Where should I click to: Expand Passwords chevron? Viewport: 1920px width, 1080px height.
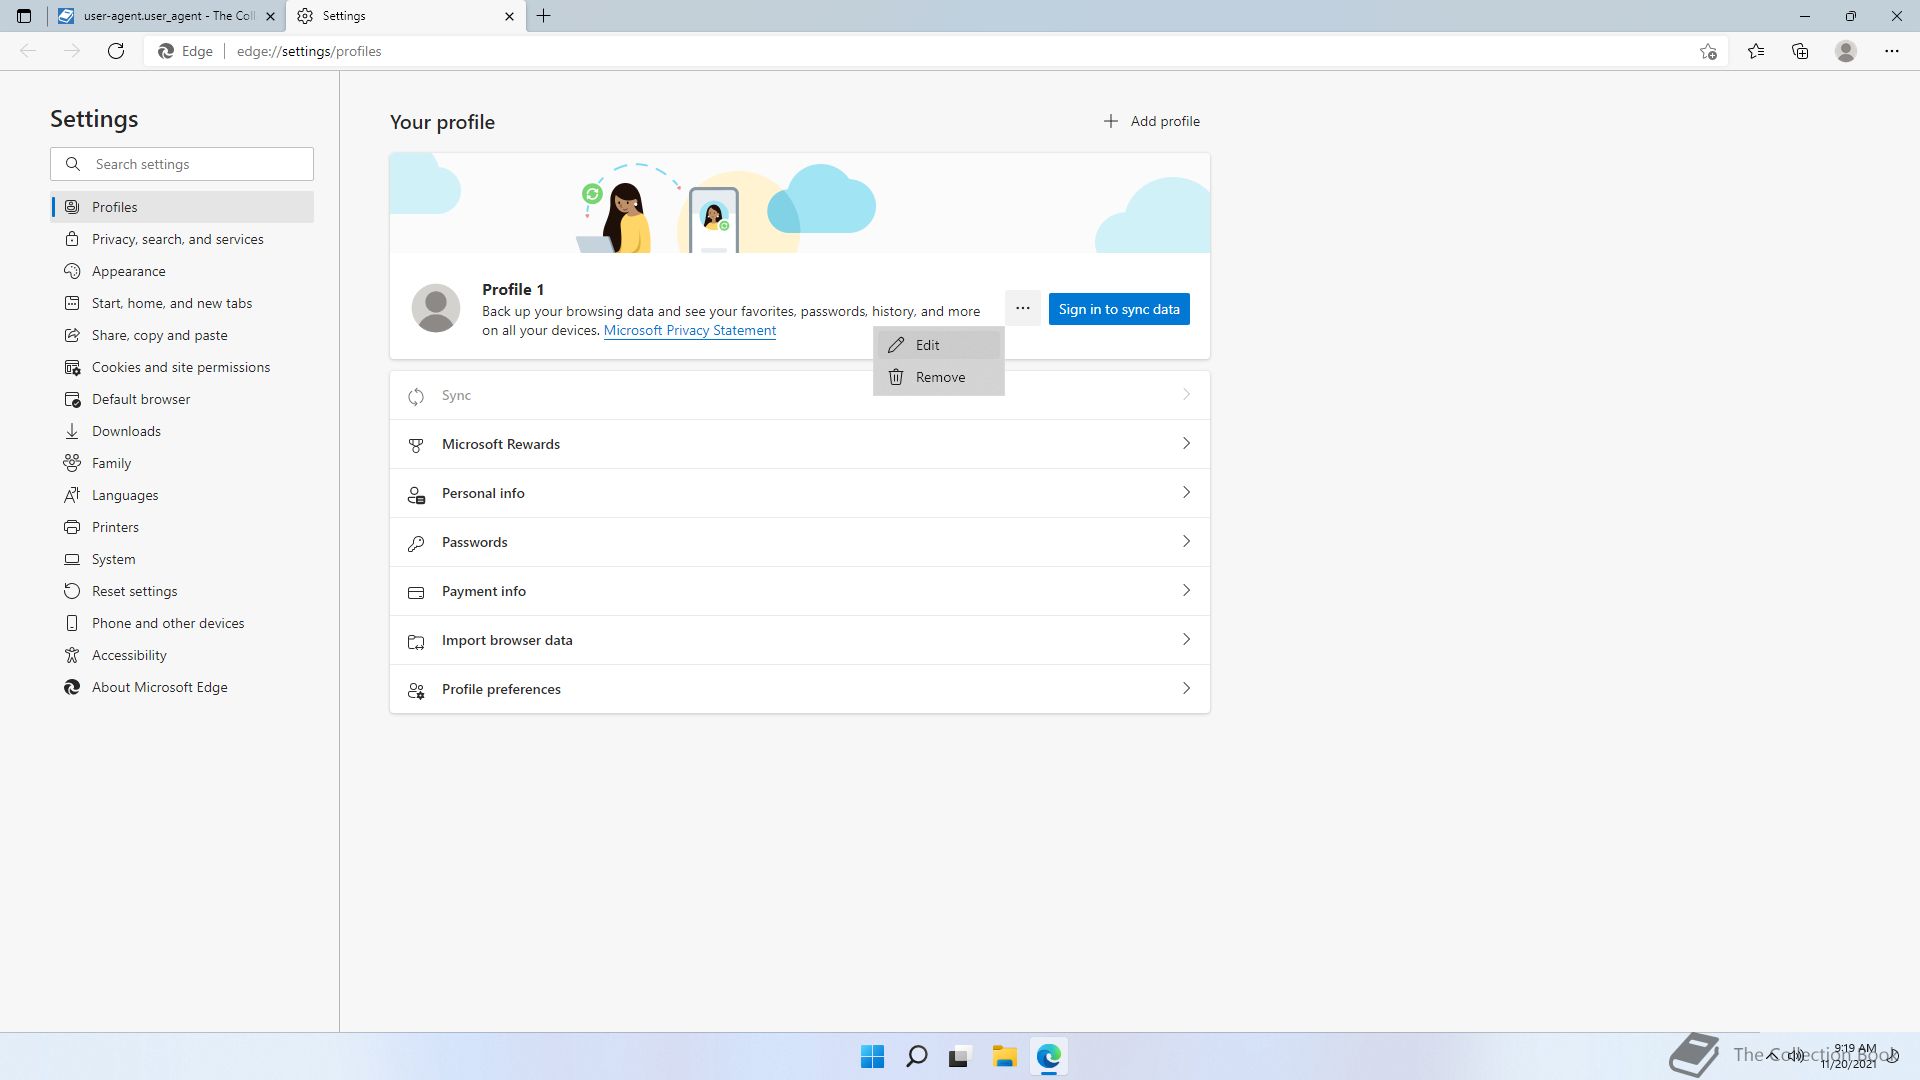tap(1186, 541)
